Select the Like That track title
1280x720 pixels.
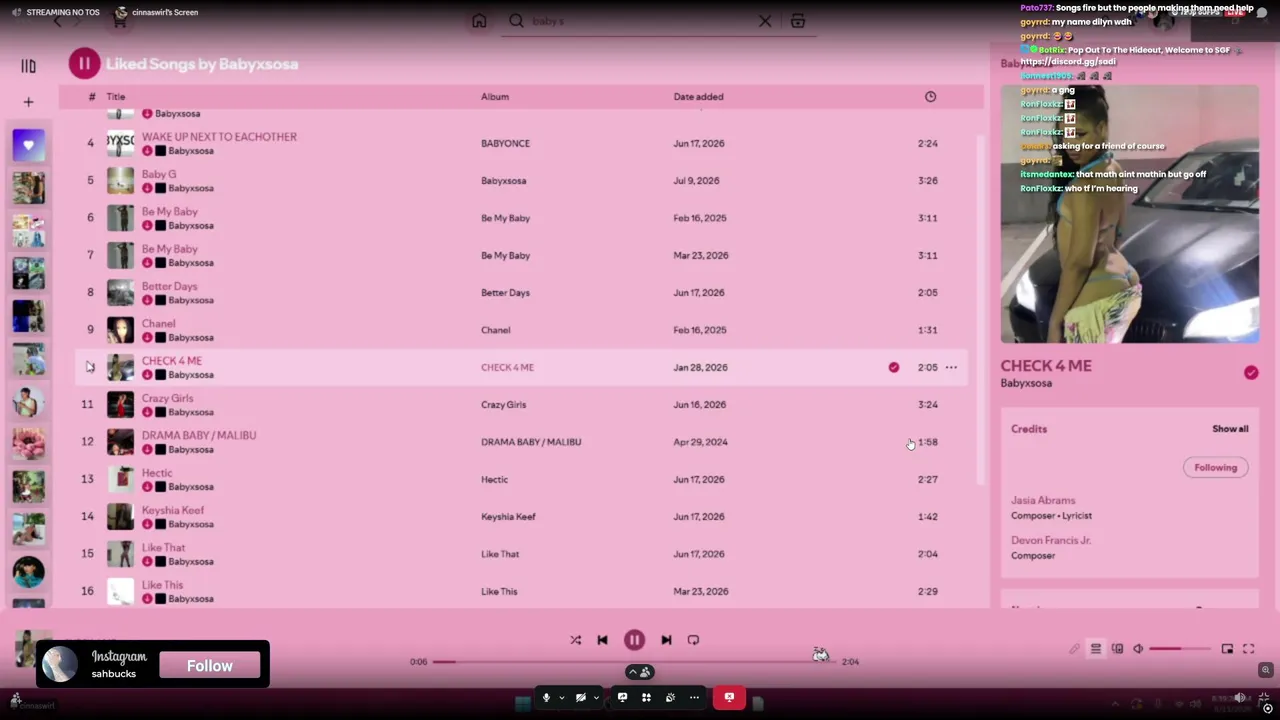164,548
